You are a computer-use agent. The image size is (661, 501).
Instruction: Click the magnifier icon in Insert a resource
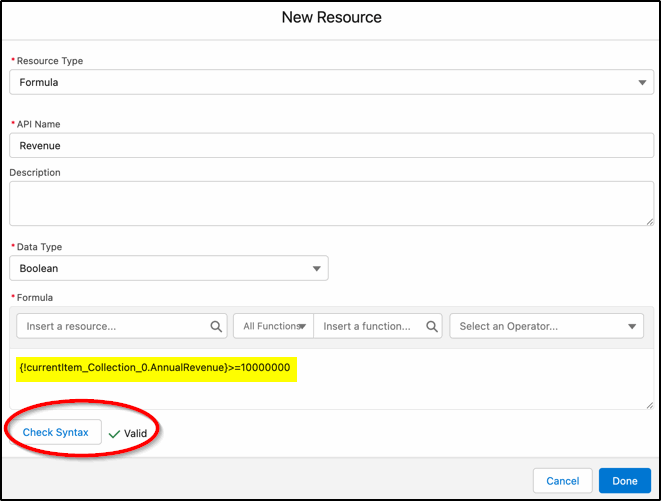click(x=217, y=326)
